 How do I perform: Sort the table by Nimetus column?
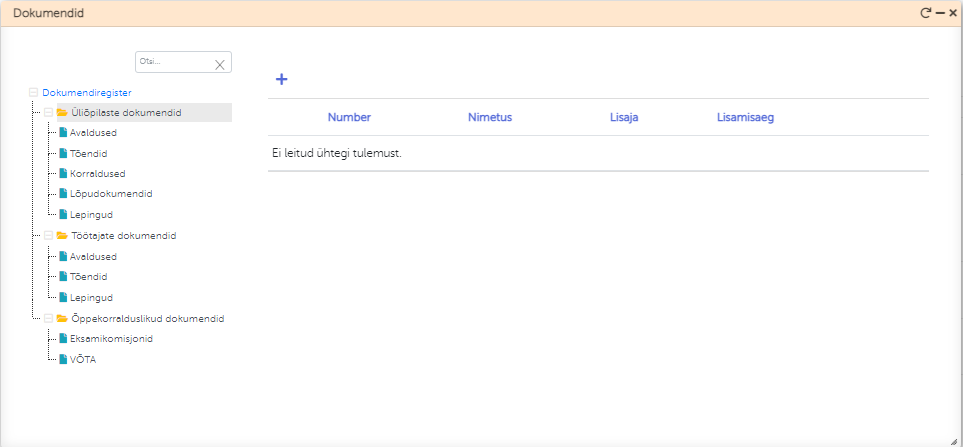(489, 117)
